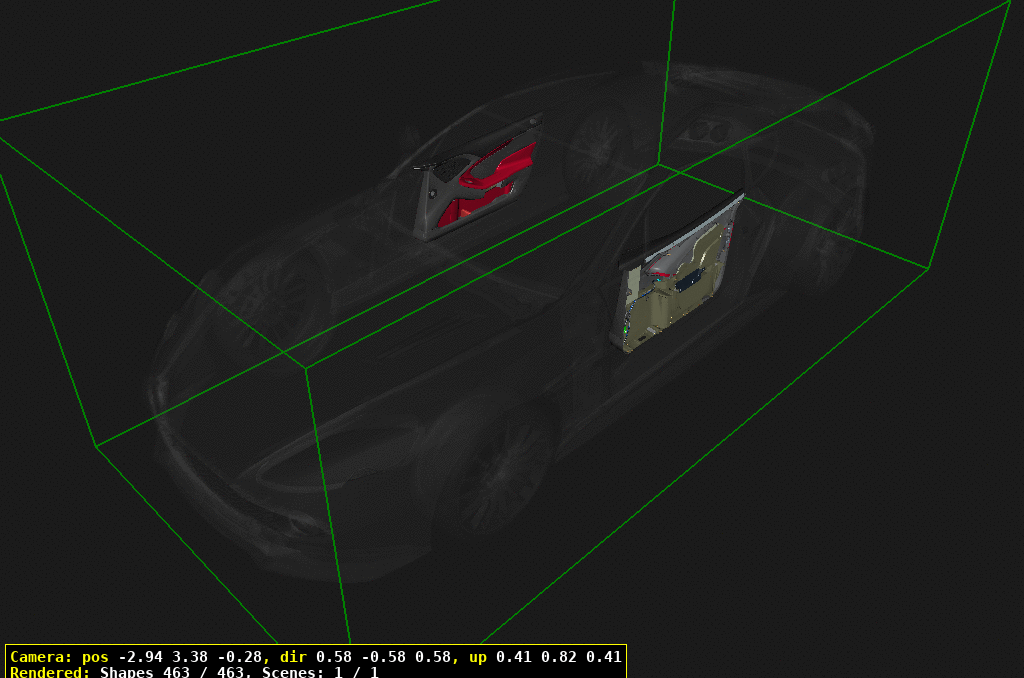
Task: Click the far left green bounding box corner
Action: point(96,445)
